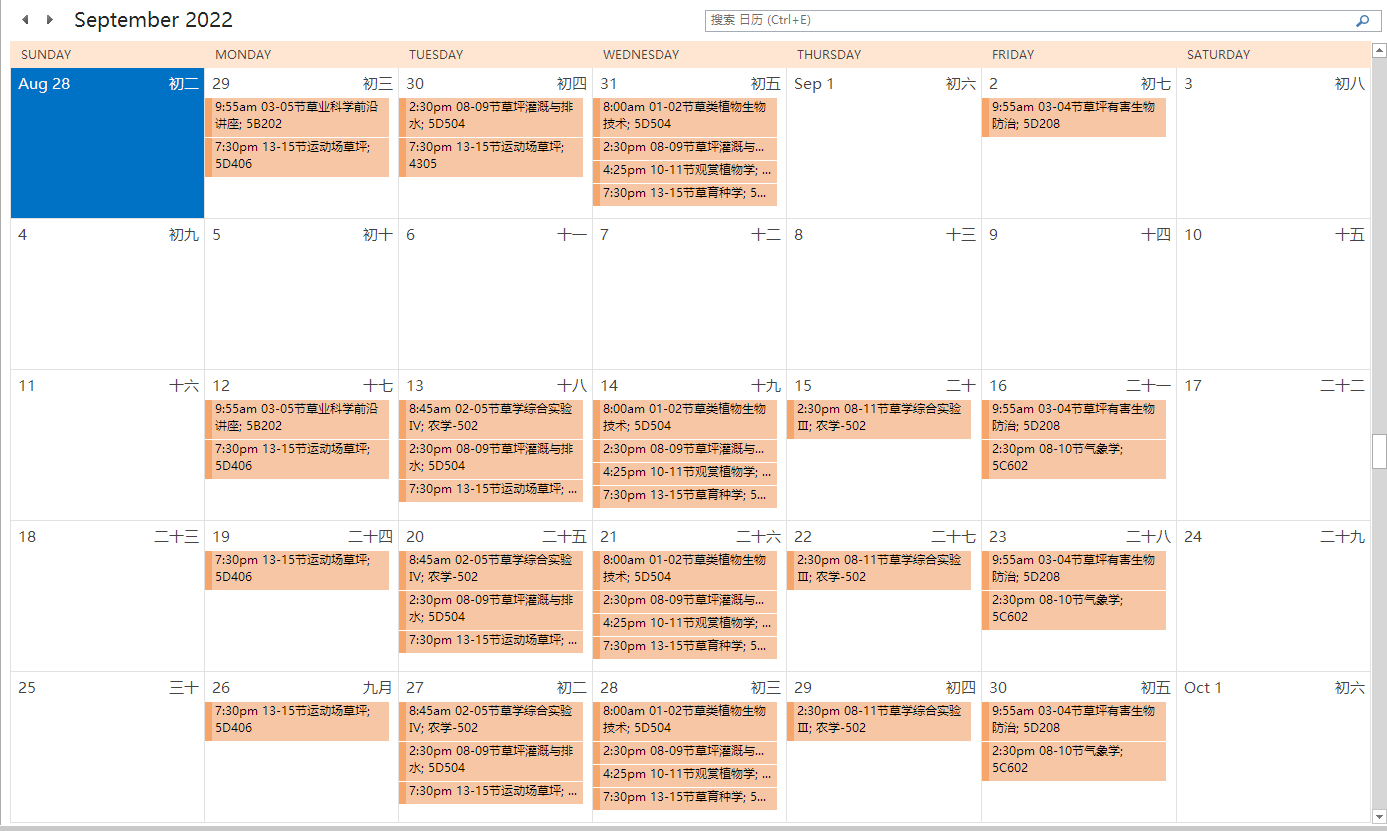
Task: Click the SATURDAY column header
Action: click(x=1218, y=55)
